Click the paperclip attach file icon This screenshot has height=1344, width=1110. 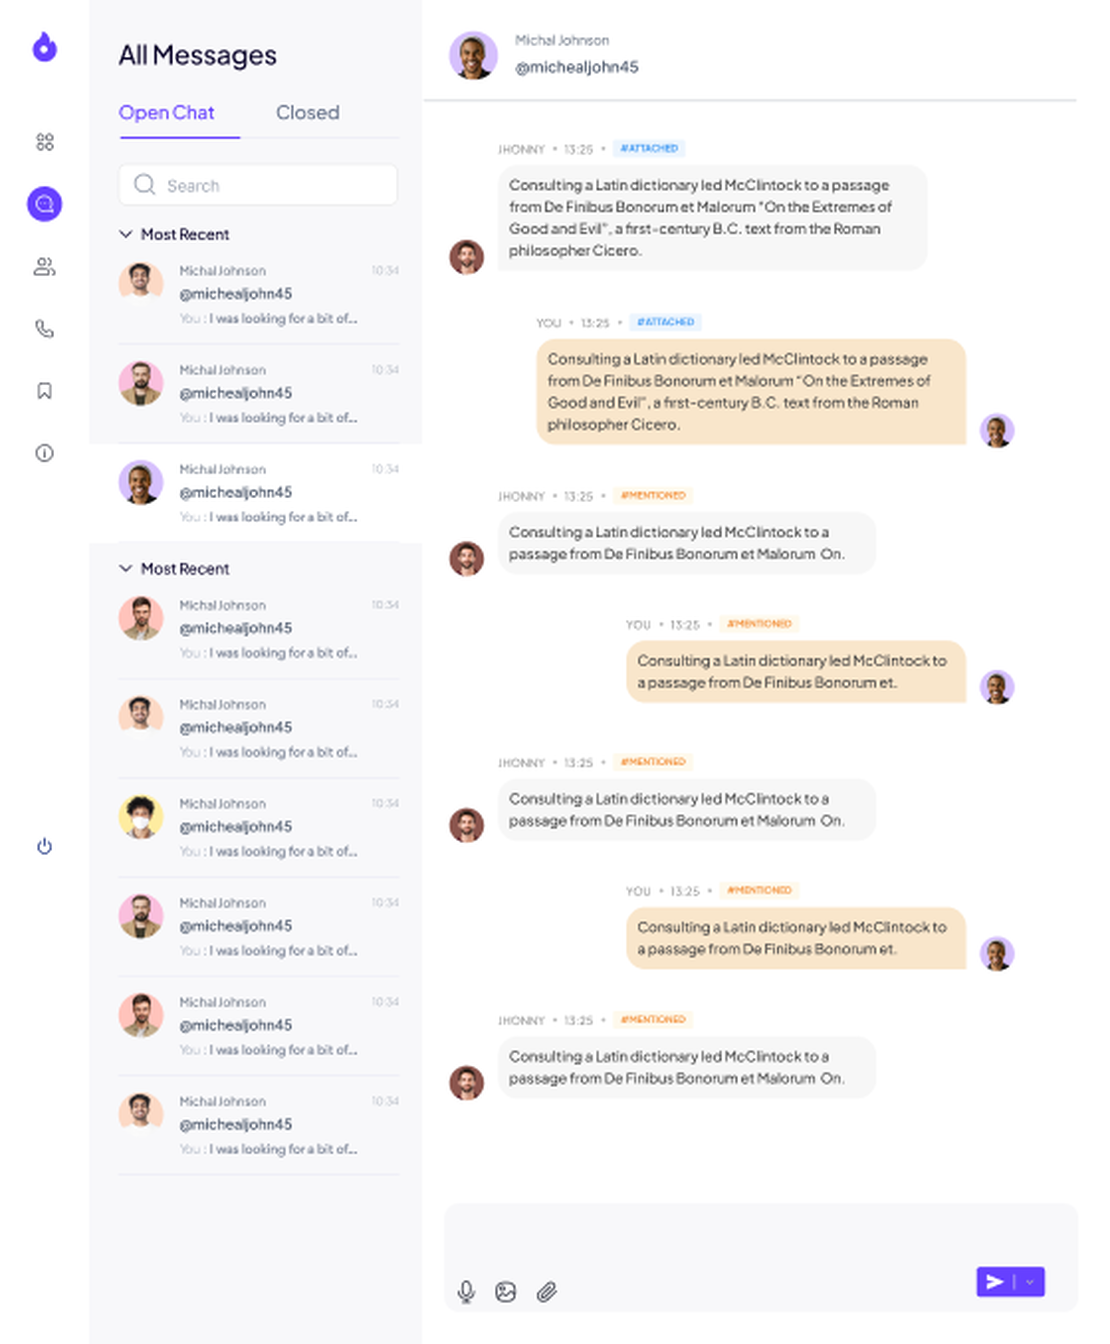click(x=546, y=1292)
